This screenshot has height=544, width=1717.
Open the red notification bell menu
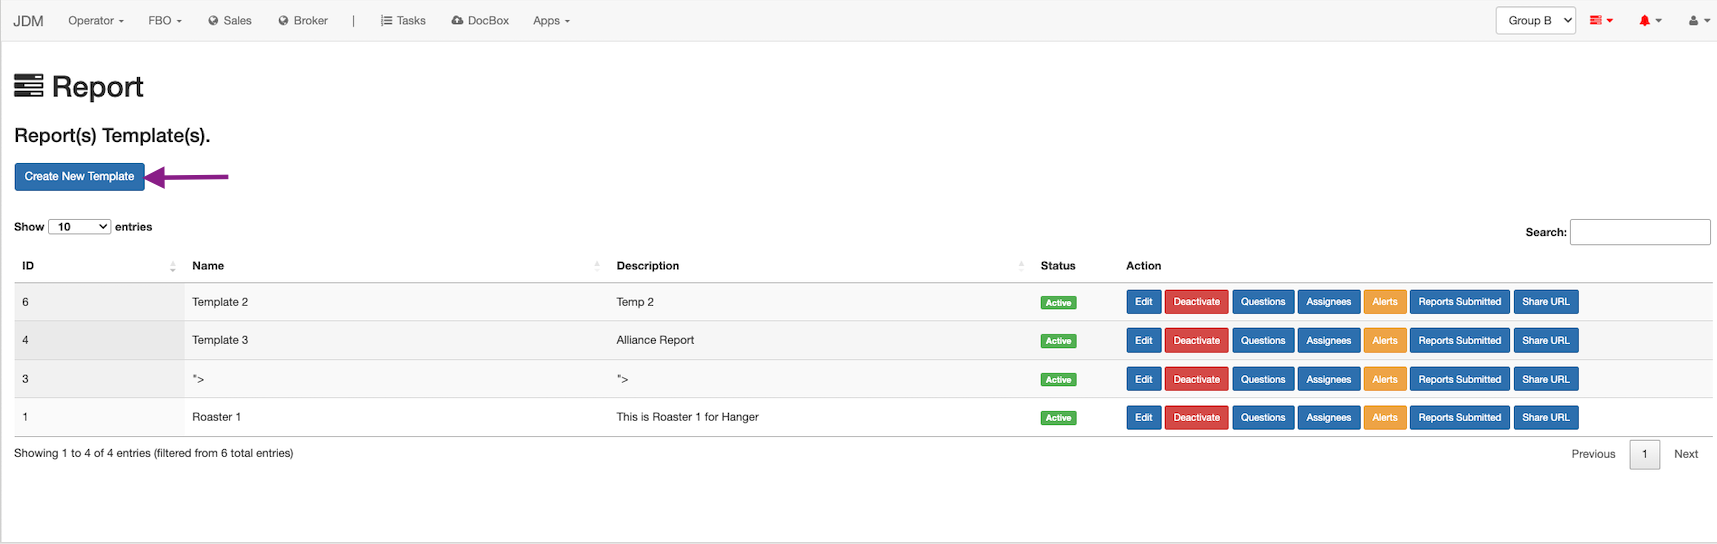tap(1649, 21)
